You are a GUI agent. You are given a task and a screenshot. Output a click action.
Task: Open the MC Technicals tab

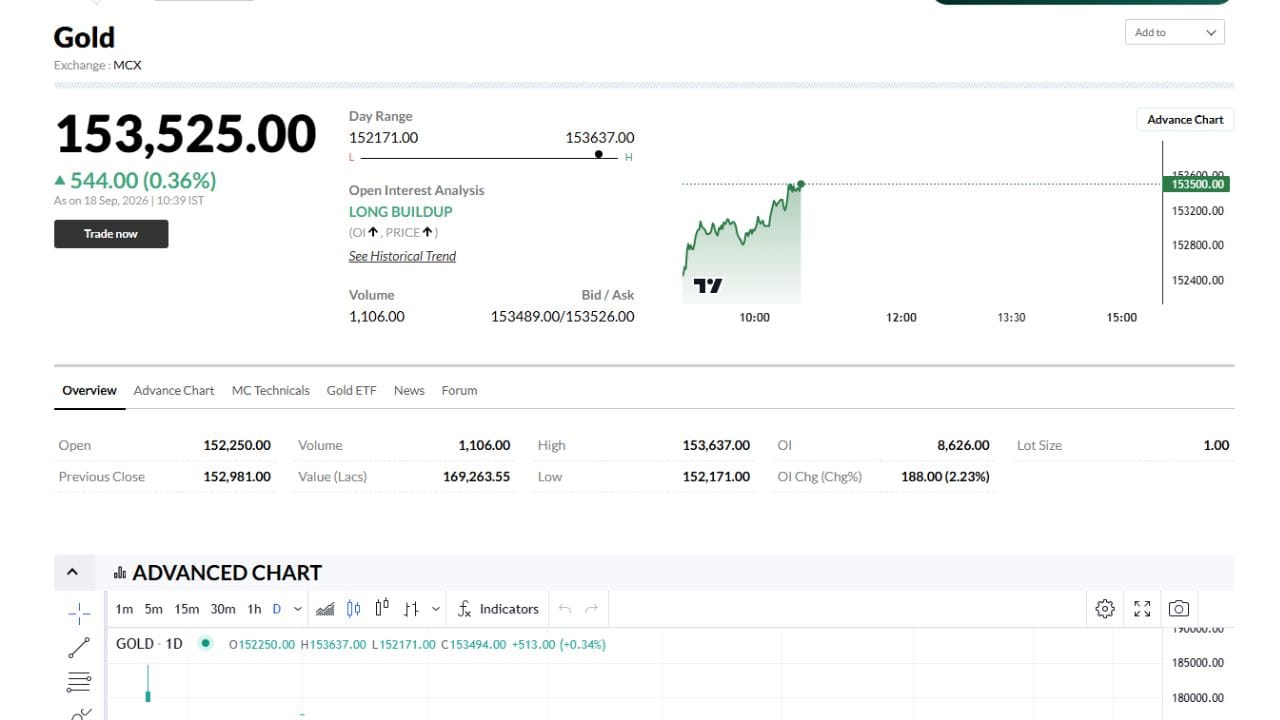coord(270,390)
